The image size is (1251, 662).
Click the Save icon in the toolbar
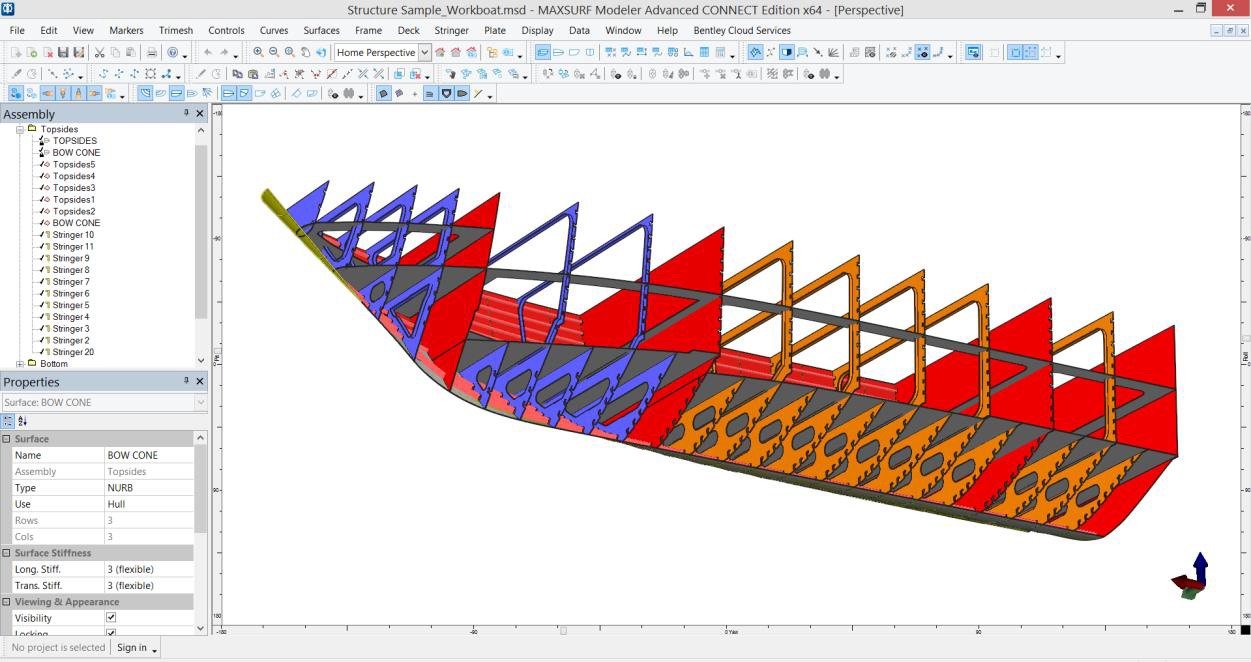63,53
